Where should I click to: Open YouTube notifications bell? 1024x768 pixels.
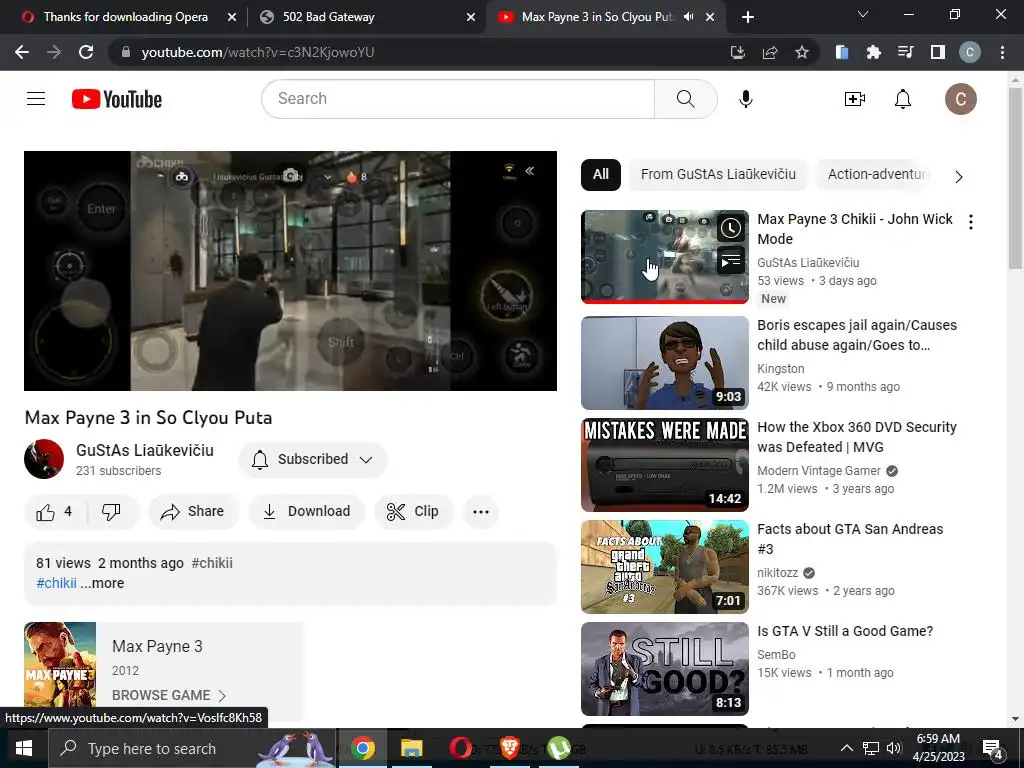tap(903, 99)
